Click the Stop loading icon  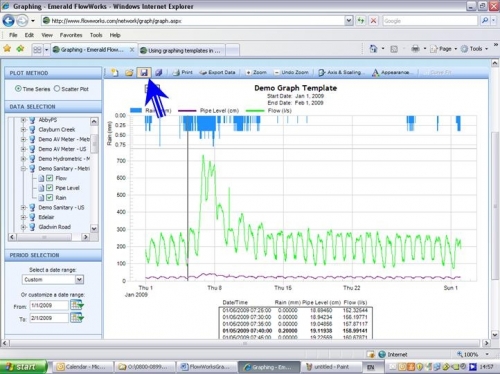tap(374, 21)
